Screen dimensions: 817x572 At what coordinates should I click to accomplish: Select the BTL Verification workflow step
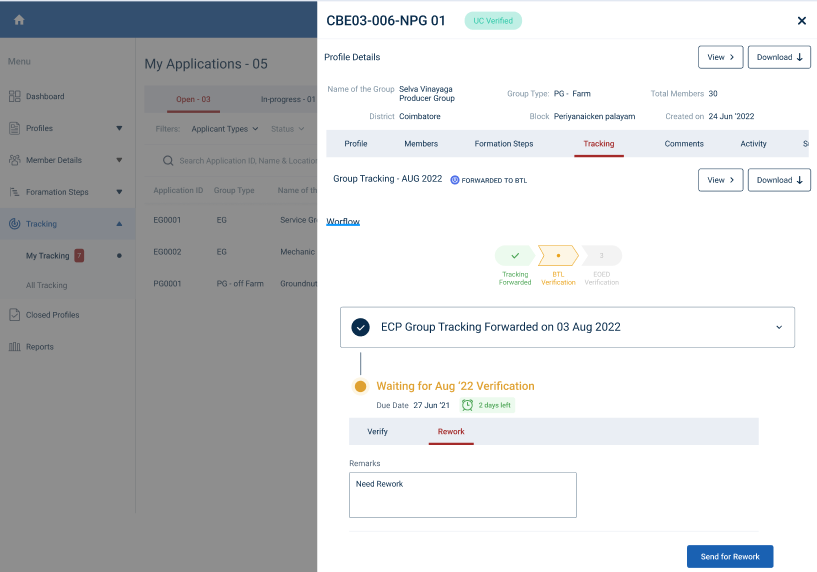tap(558, 256)
